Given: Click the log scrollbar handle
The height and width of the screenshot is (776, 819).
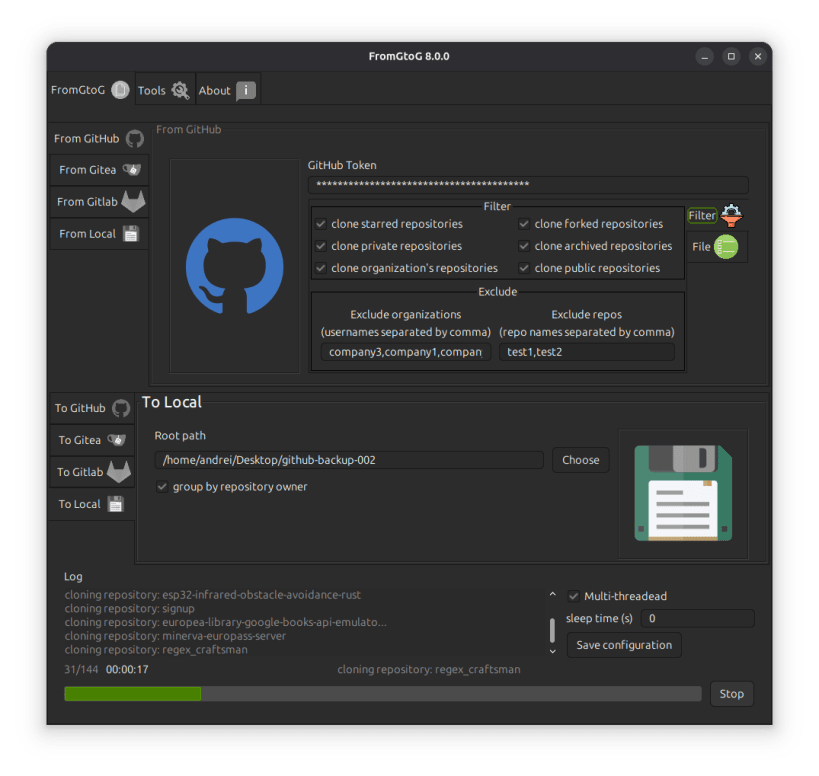Looking at the screenshot, I should click(x=553, y=629).
